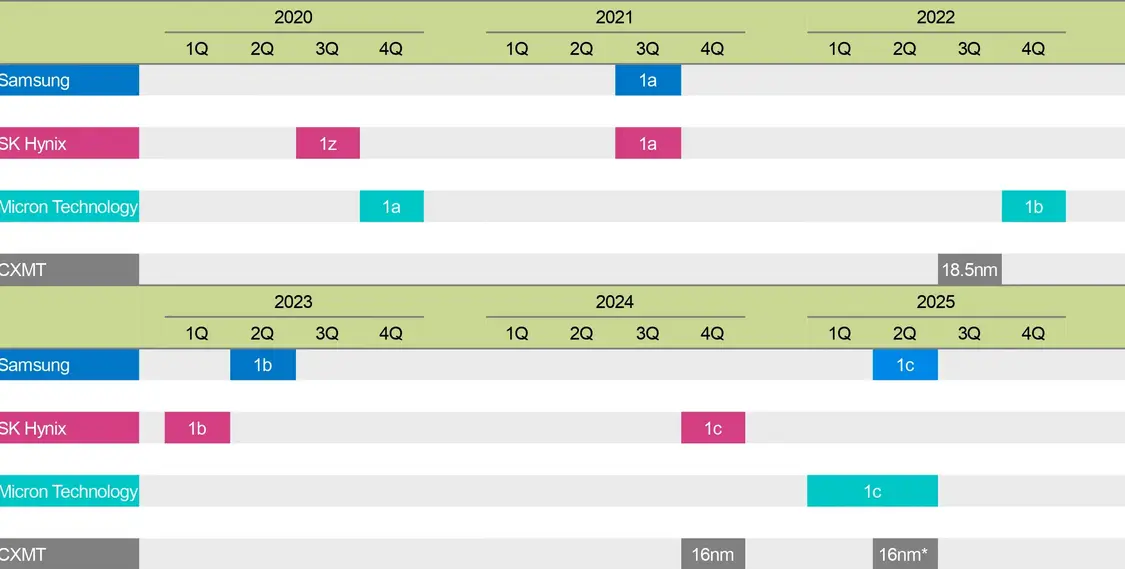Click Micron 1b block in 4Q 2022
This screenshot has width=1125, height=569.
pos(1034,206)
